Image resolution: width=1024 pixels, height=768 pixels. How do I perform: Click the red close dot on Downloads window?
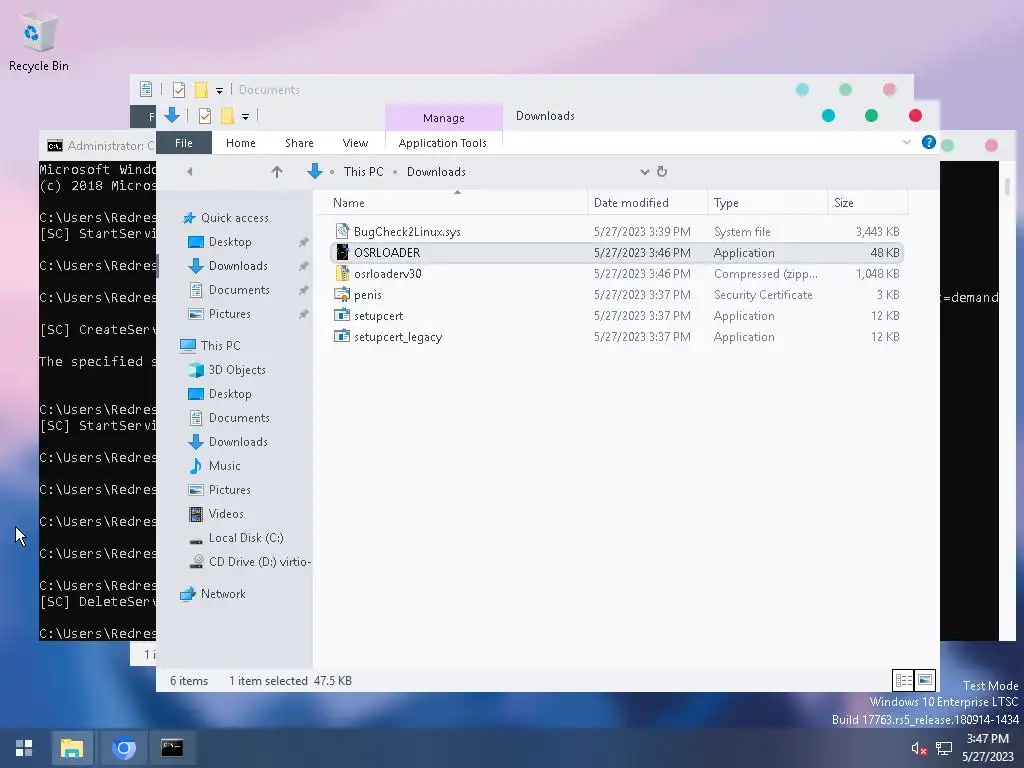click(x=915, y=116)
